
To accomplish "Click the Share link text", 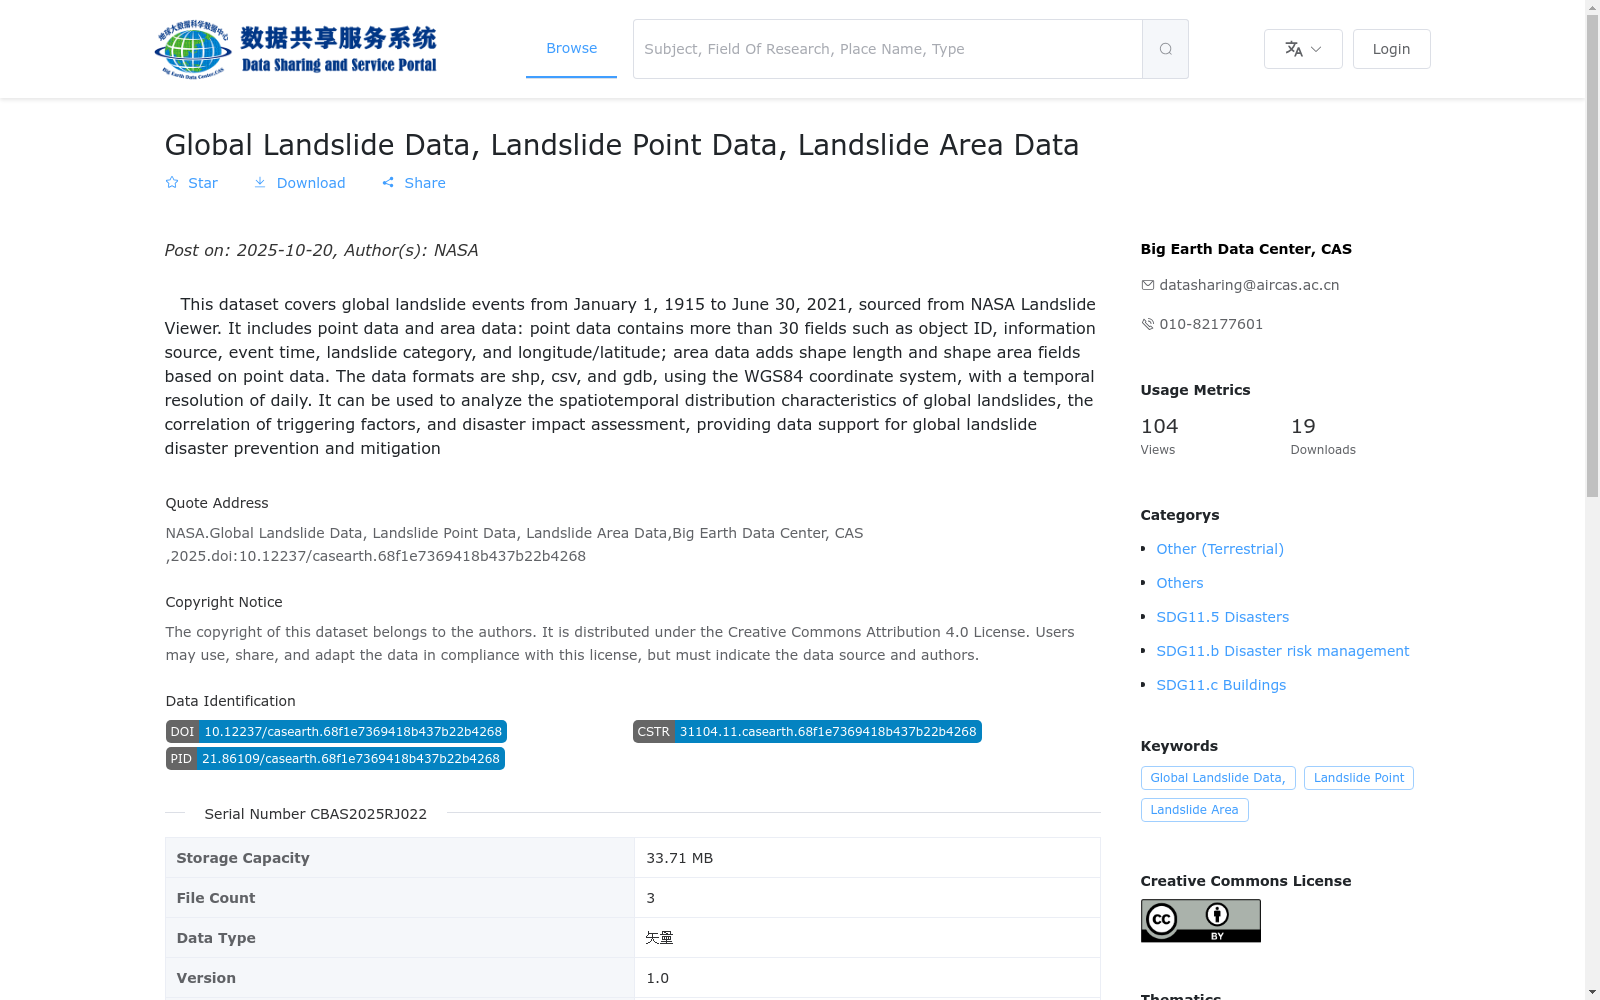I will pyautogui.click(x=425, y=183).
